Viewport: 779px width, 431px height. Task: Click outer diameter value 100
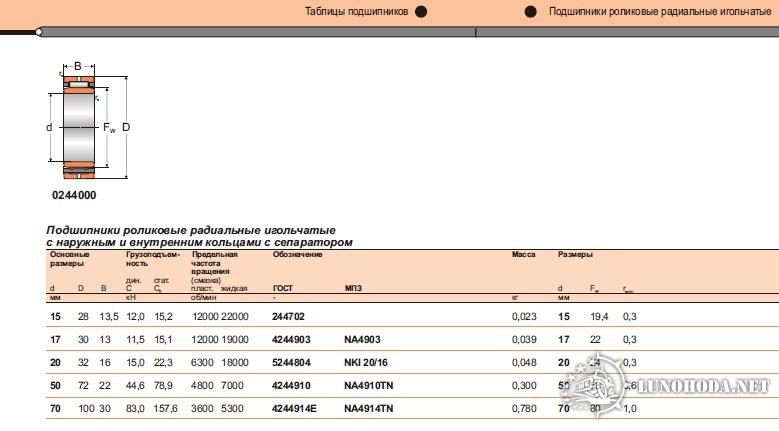click(86, 409)
